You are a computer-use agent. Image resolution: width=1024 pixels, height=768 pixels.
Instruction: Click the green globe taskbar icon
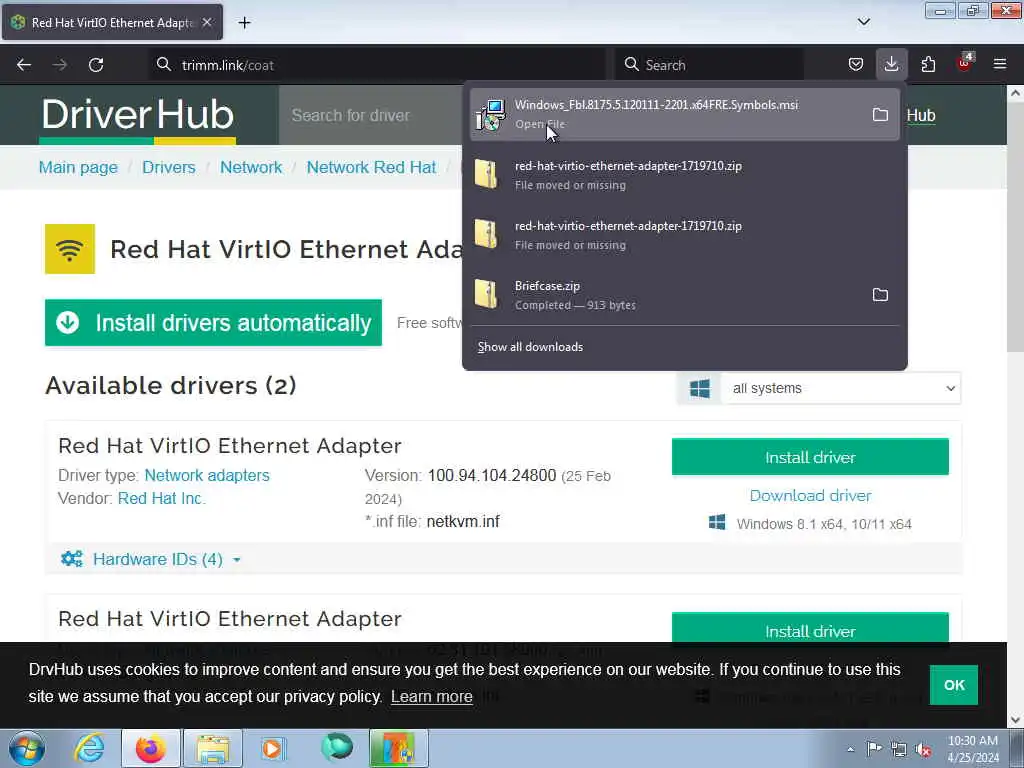337,748
